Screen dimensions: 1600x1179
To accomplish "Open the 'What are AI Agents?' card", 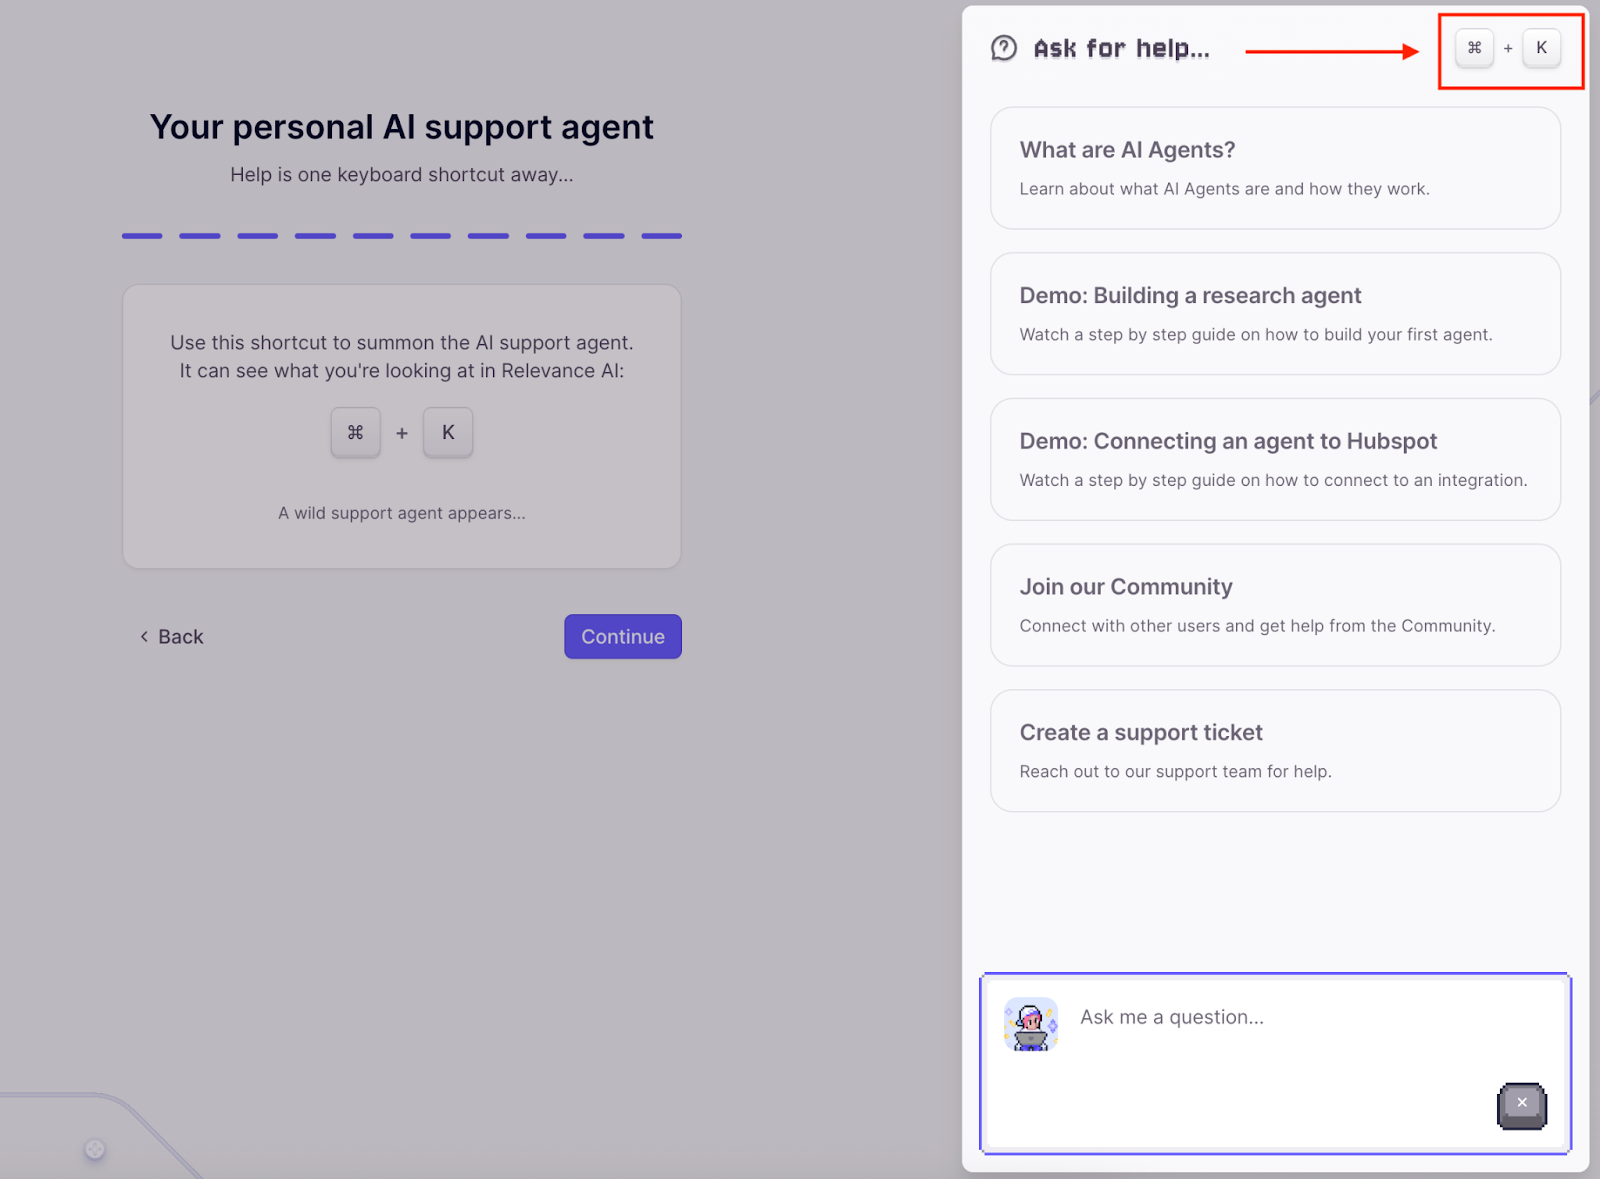I will click(x=1274, y=168).
